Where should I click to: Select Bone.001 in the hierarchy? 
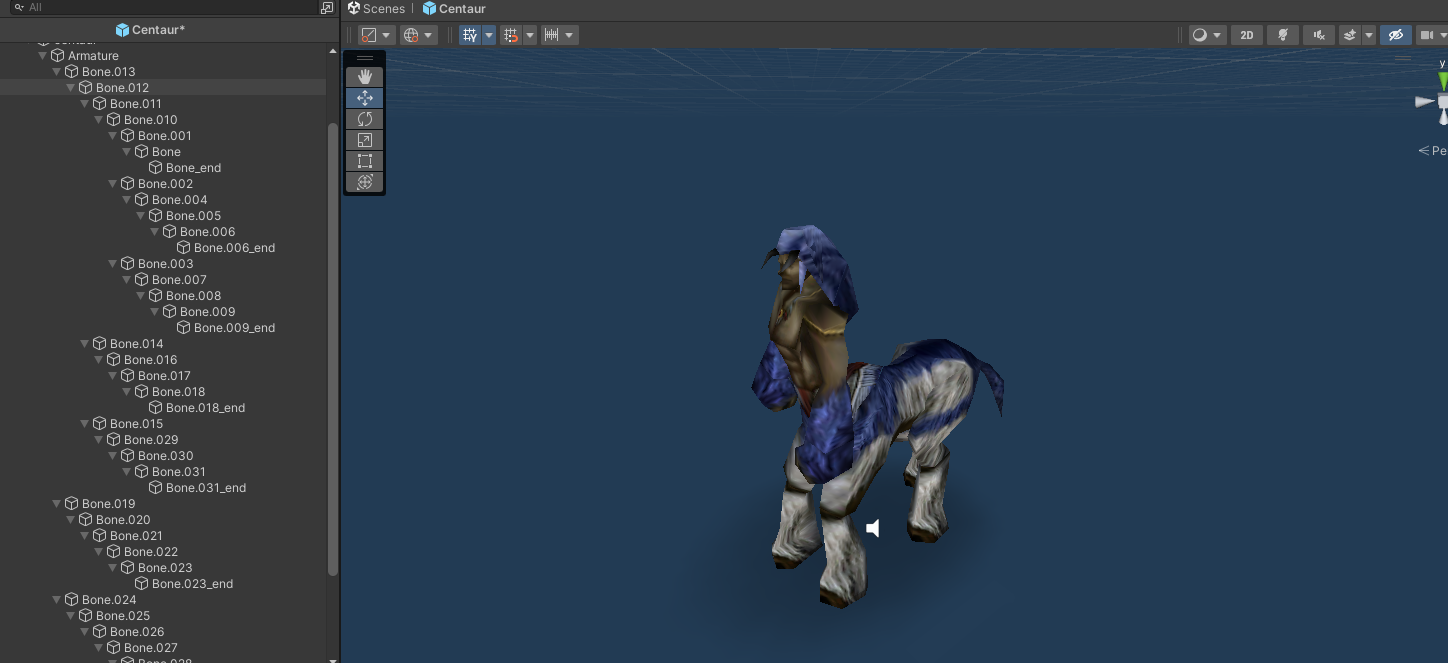(x=163, y=136)
